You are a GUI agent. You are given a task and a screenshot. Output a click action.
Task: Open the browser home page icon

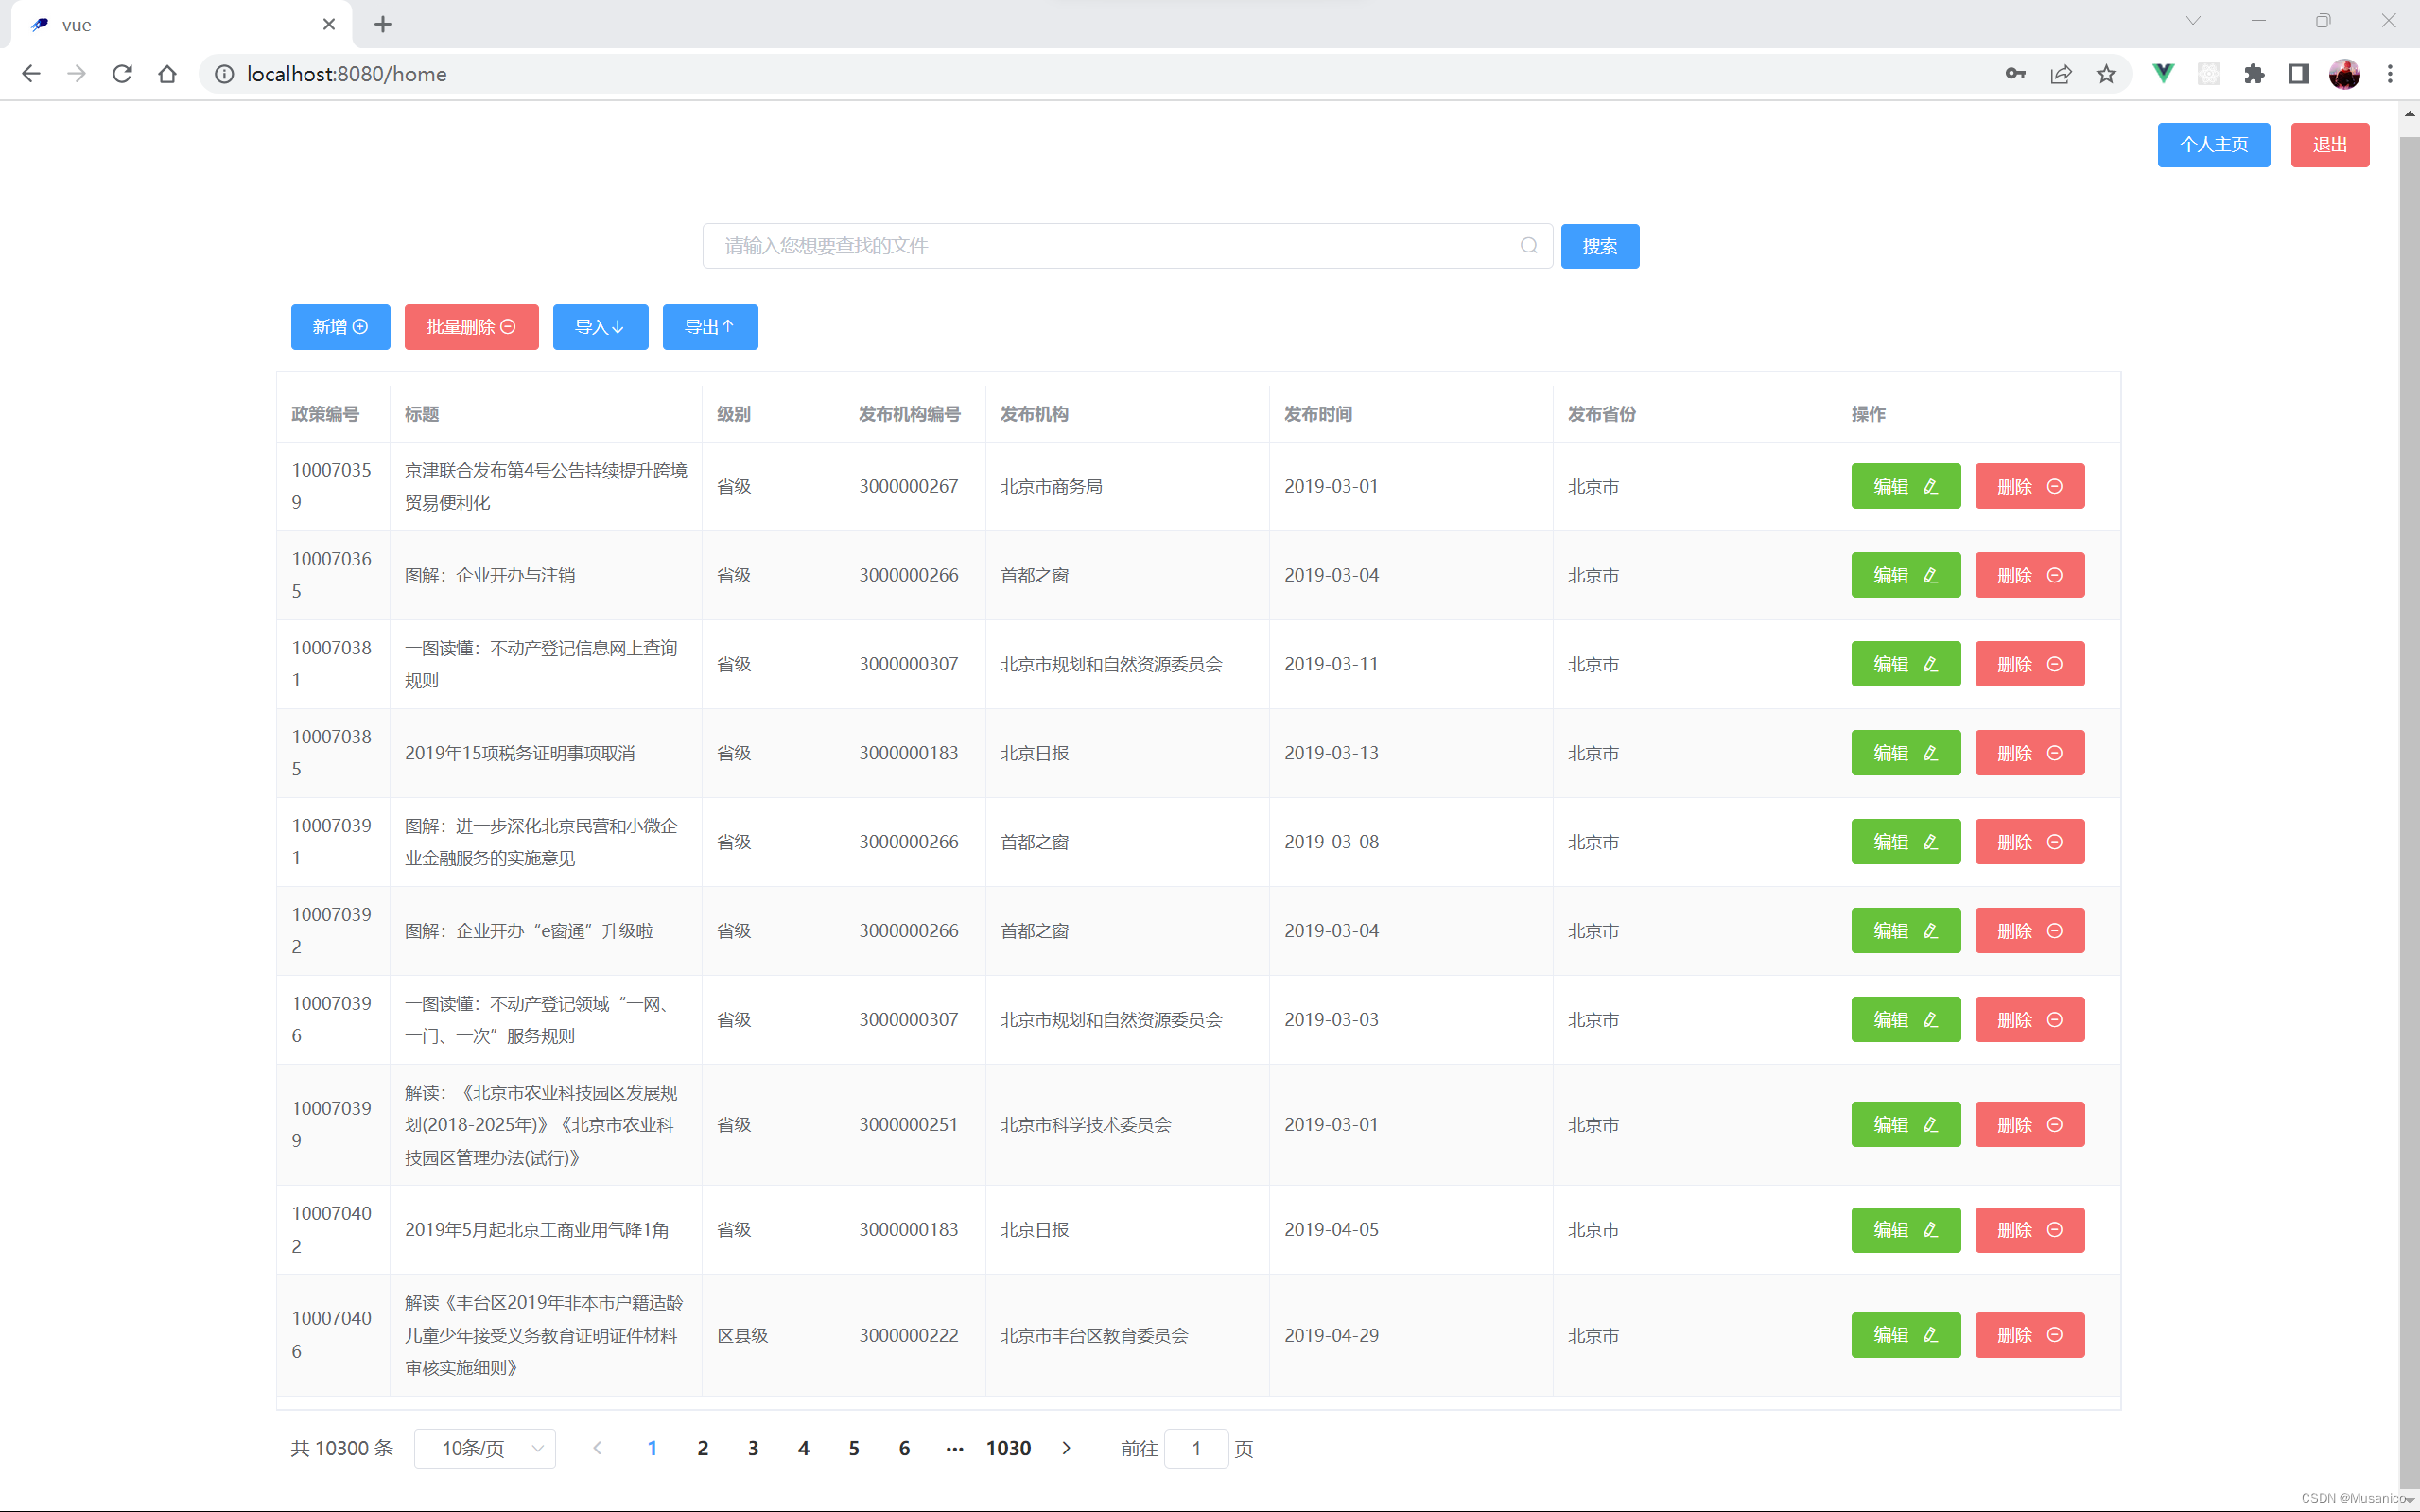[167, 74]
